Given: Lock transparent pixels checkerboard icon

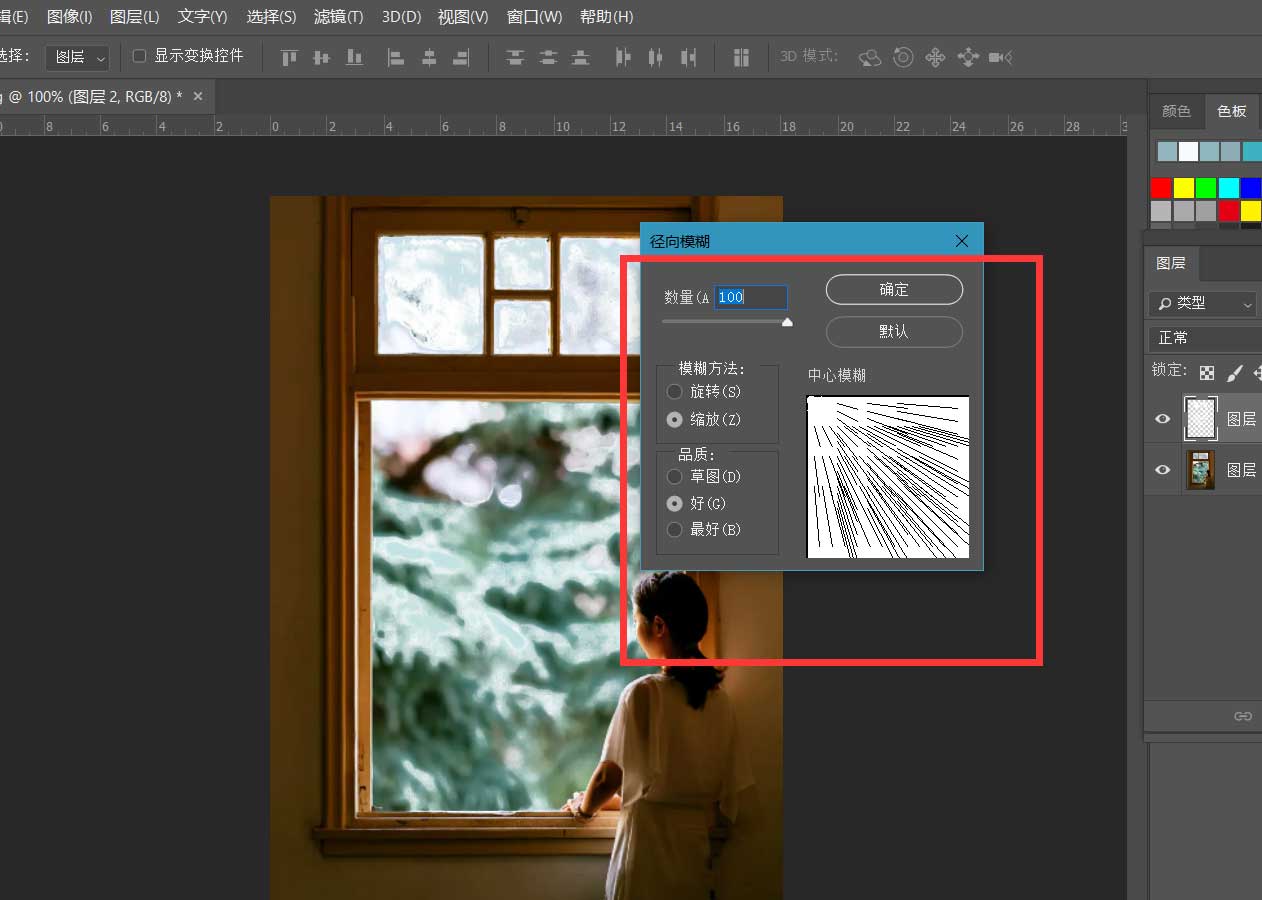Looking at the screenshot, I should (1207, 372).
